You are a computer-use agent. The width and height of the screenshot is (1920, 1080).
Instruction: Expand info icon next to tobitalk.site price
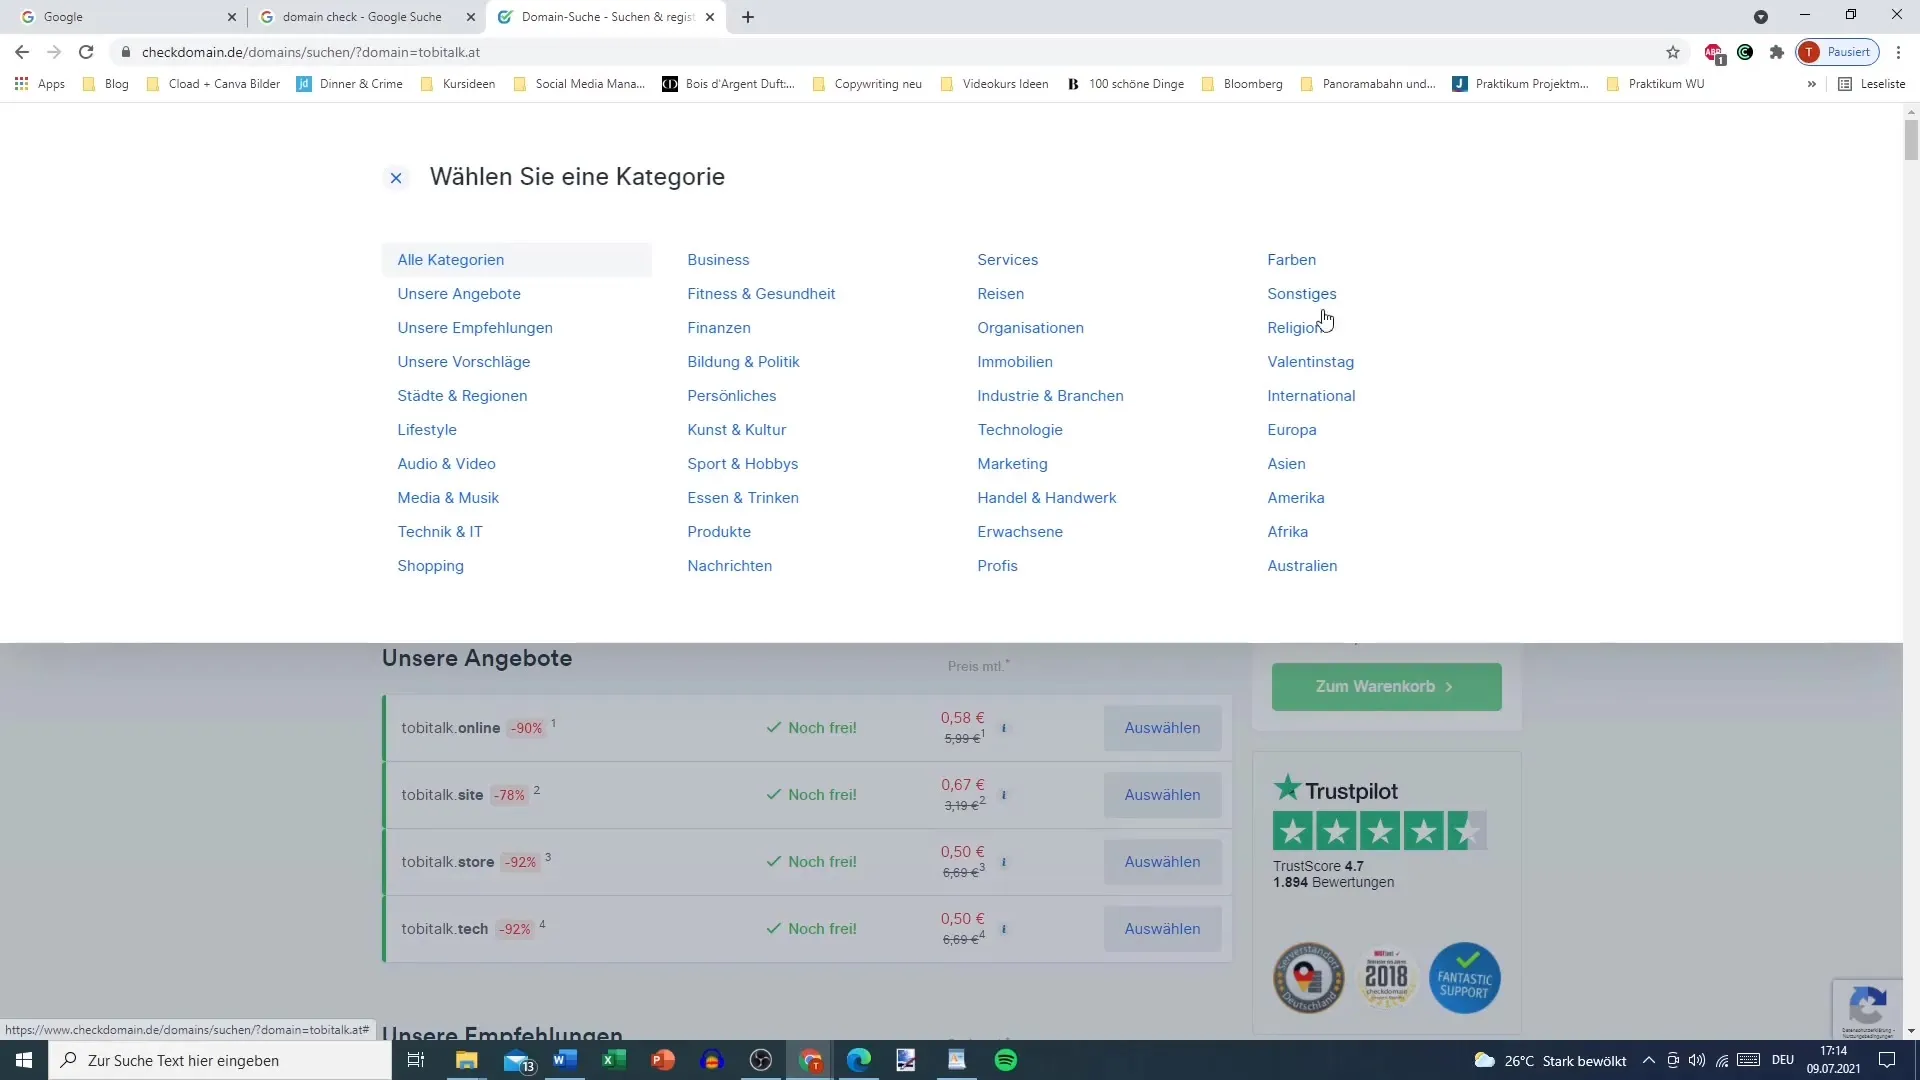click(x=1006, y=794)
